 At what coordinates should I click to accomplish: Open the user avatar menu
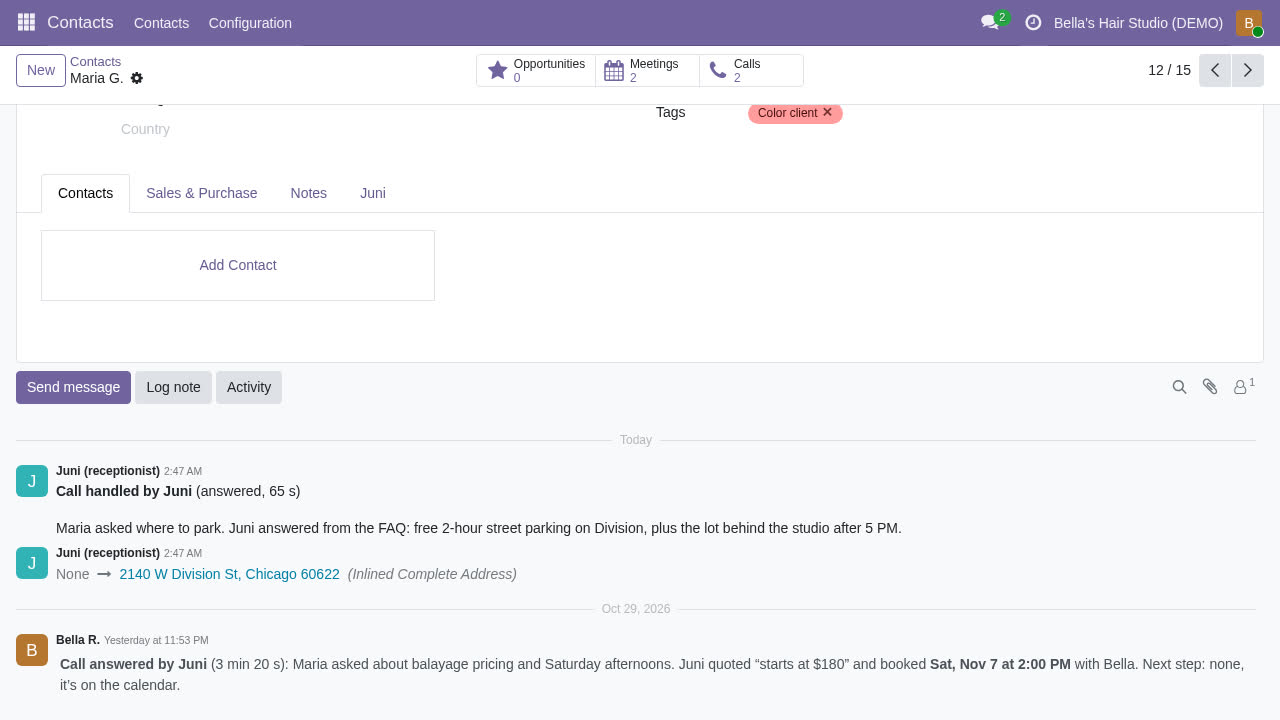1249,22
